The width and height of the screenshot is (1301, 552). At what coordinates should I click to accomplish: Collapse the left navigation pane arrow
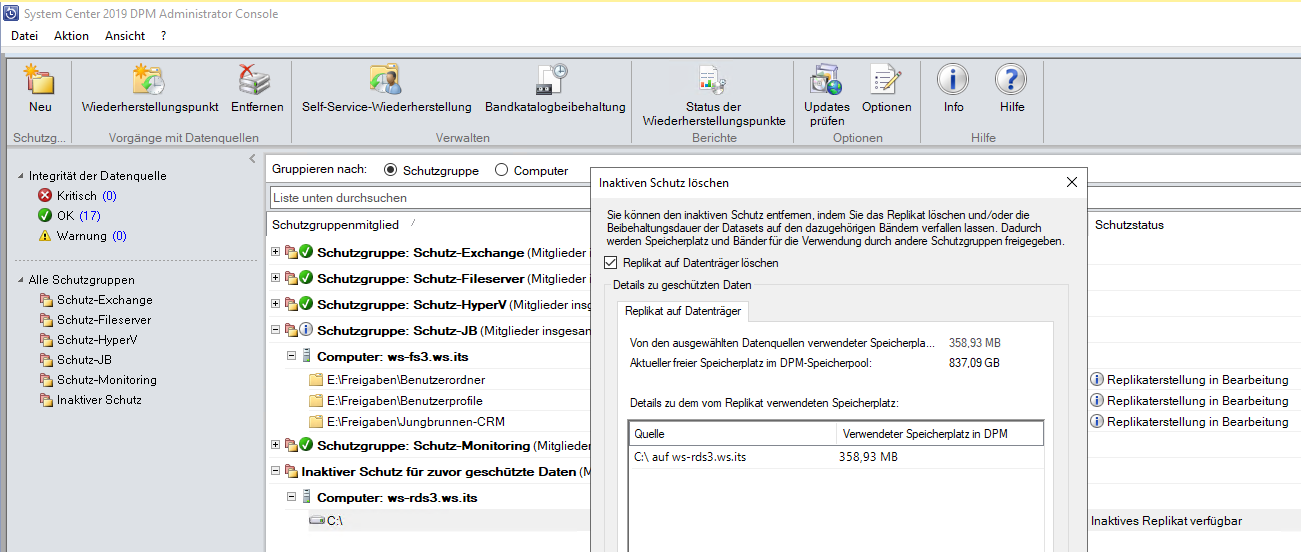point(252,159)
